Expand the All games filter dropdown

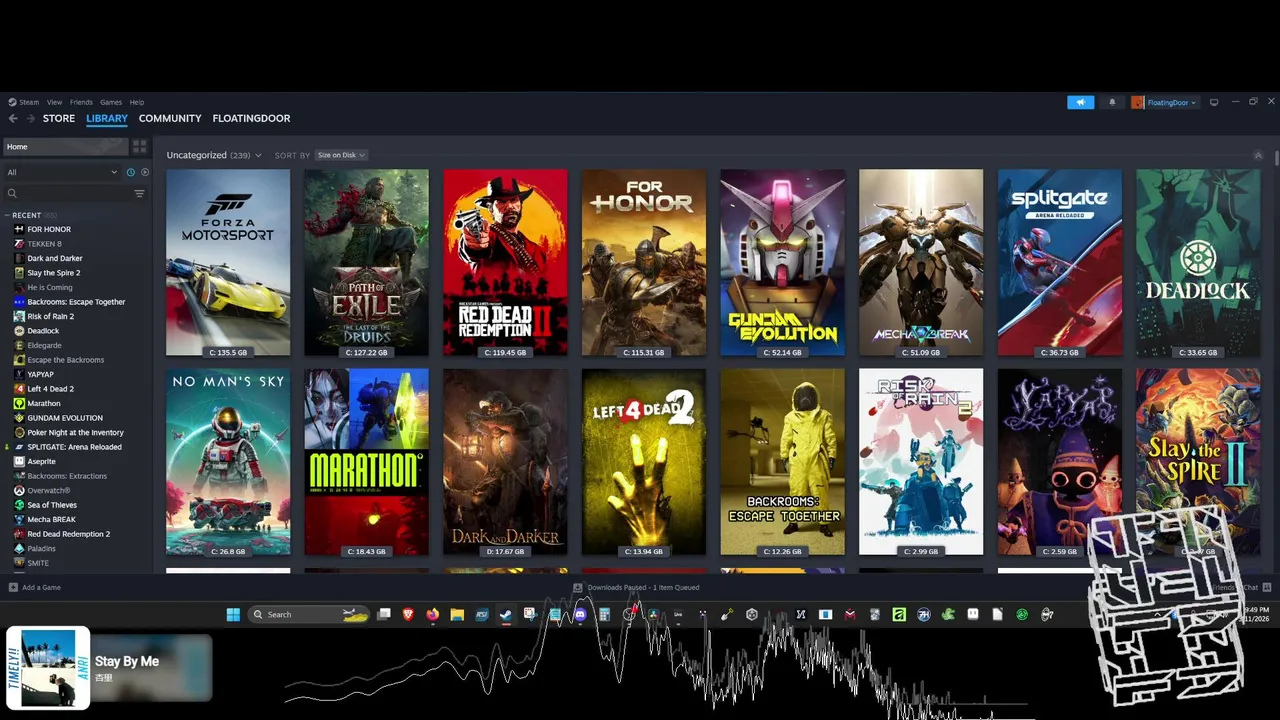62,172
